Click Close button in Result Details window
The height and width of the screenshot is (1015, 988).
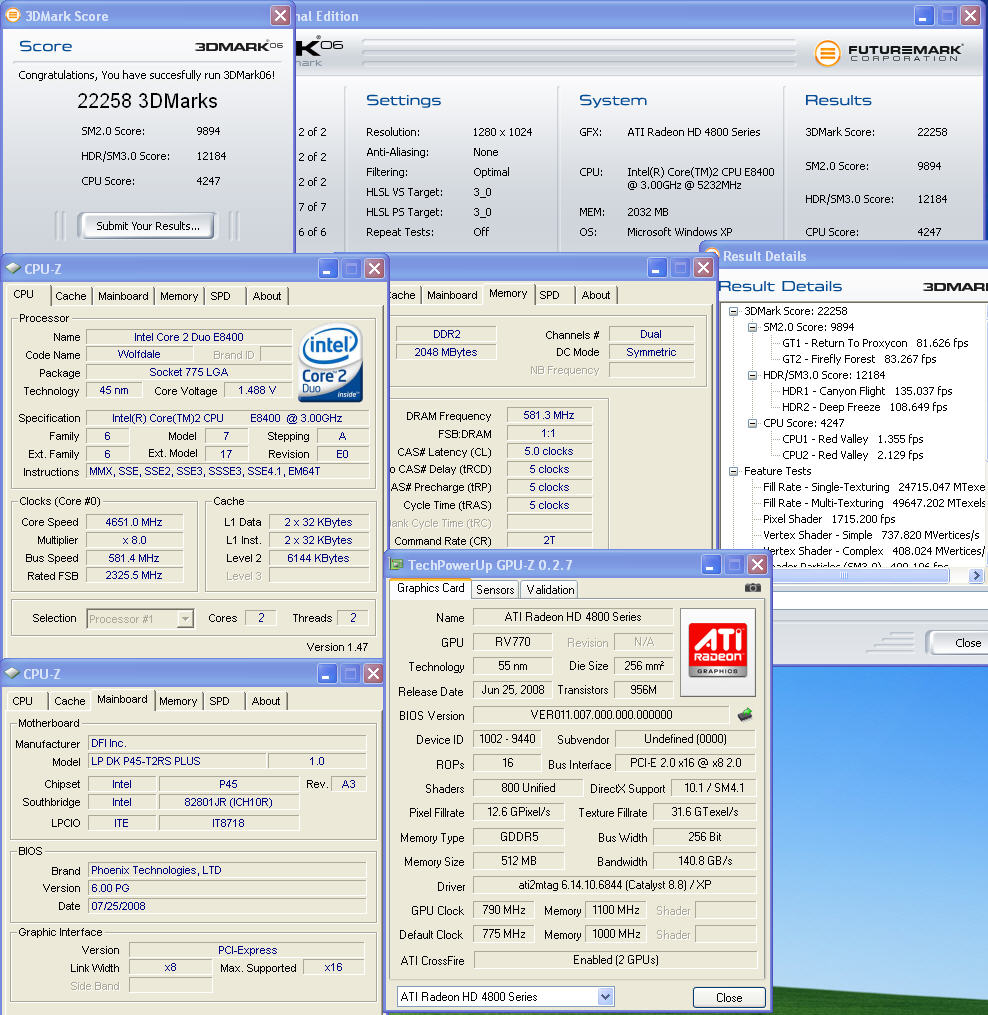click(958, 643)
